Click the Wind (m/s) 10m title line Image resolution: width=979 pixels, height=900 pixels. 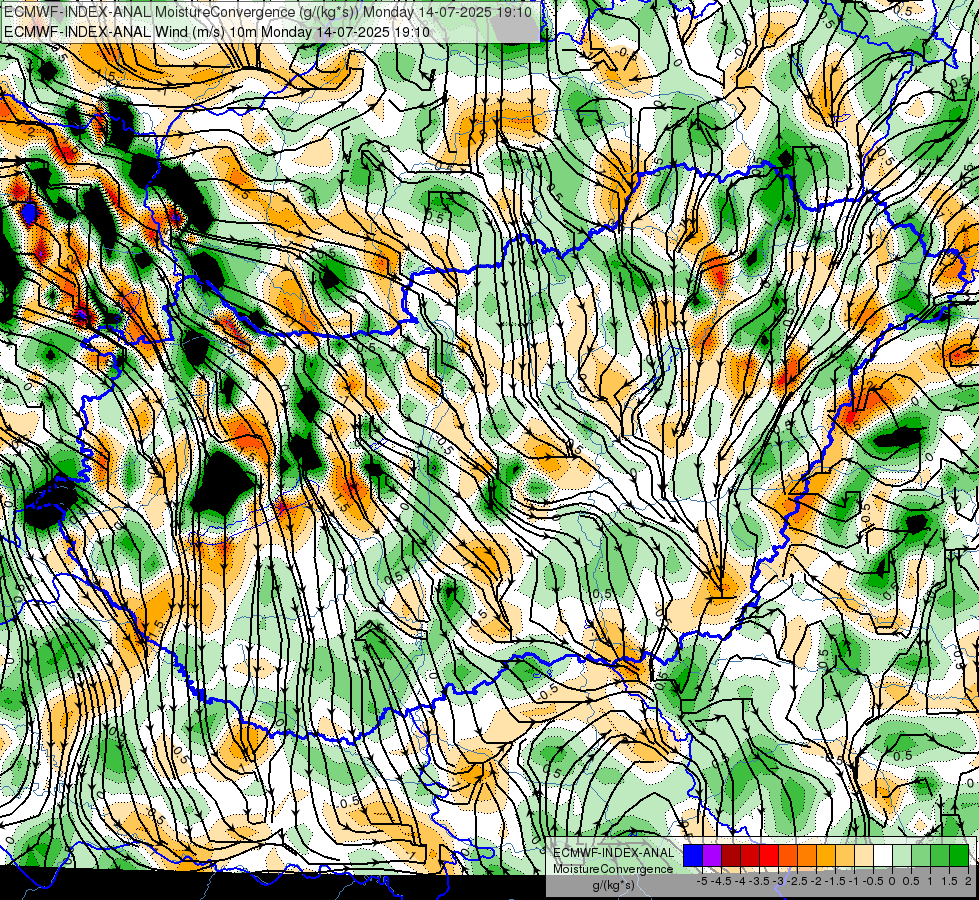coord(217,31)
